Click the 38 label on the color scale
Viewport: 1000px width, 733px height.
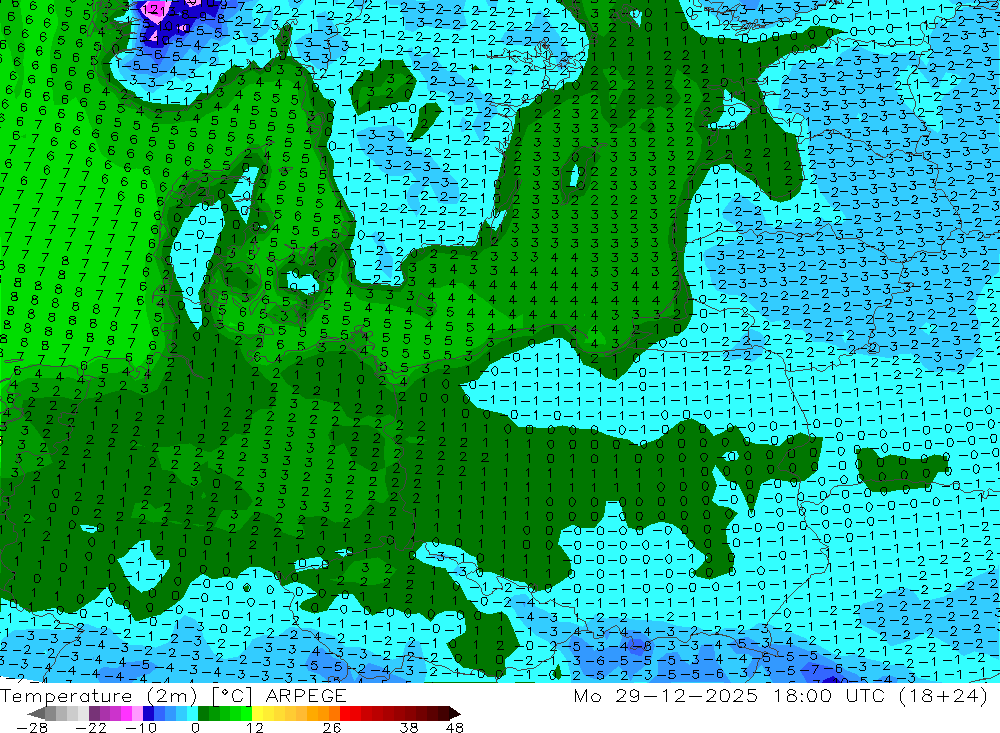[x=409, y=728]
